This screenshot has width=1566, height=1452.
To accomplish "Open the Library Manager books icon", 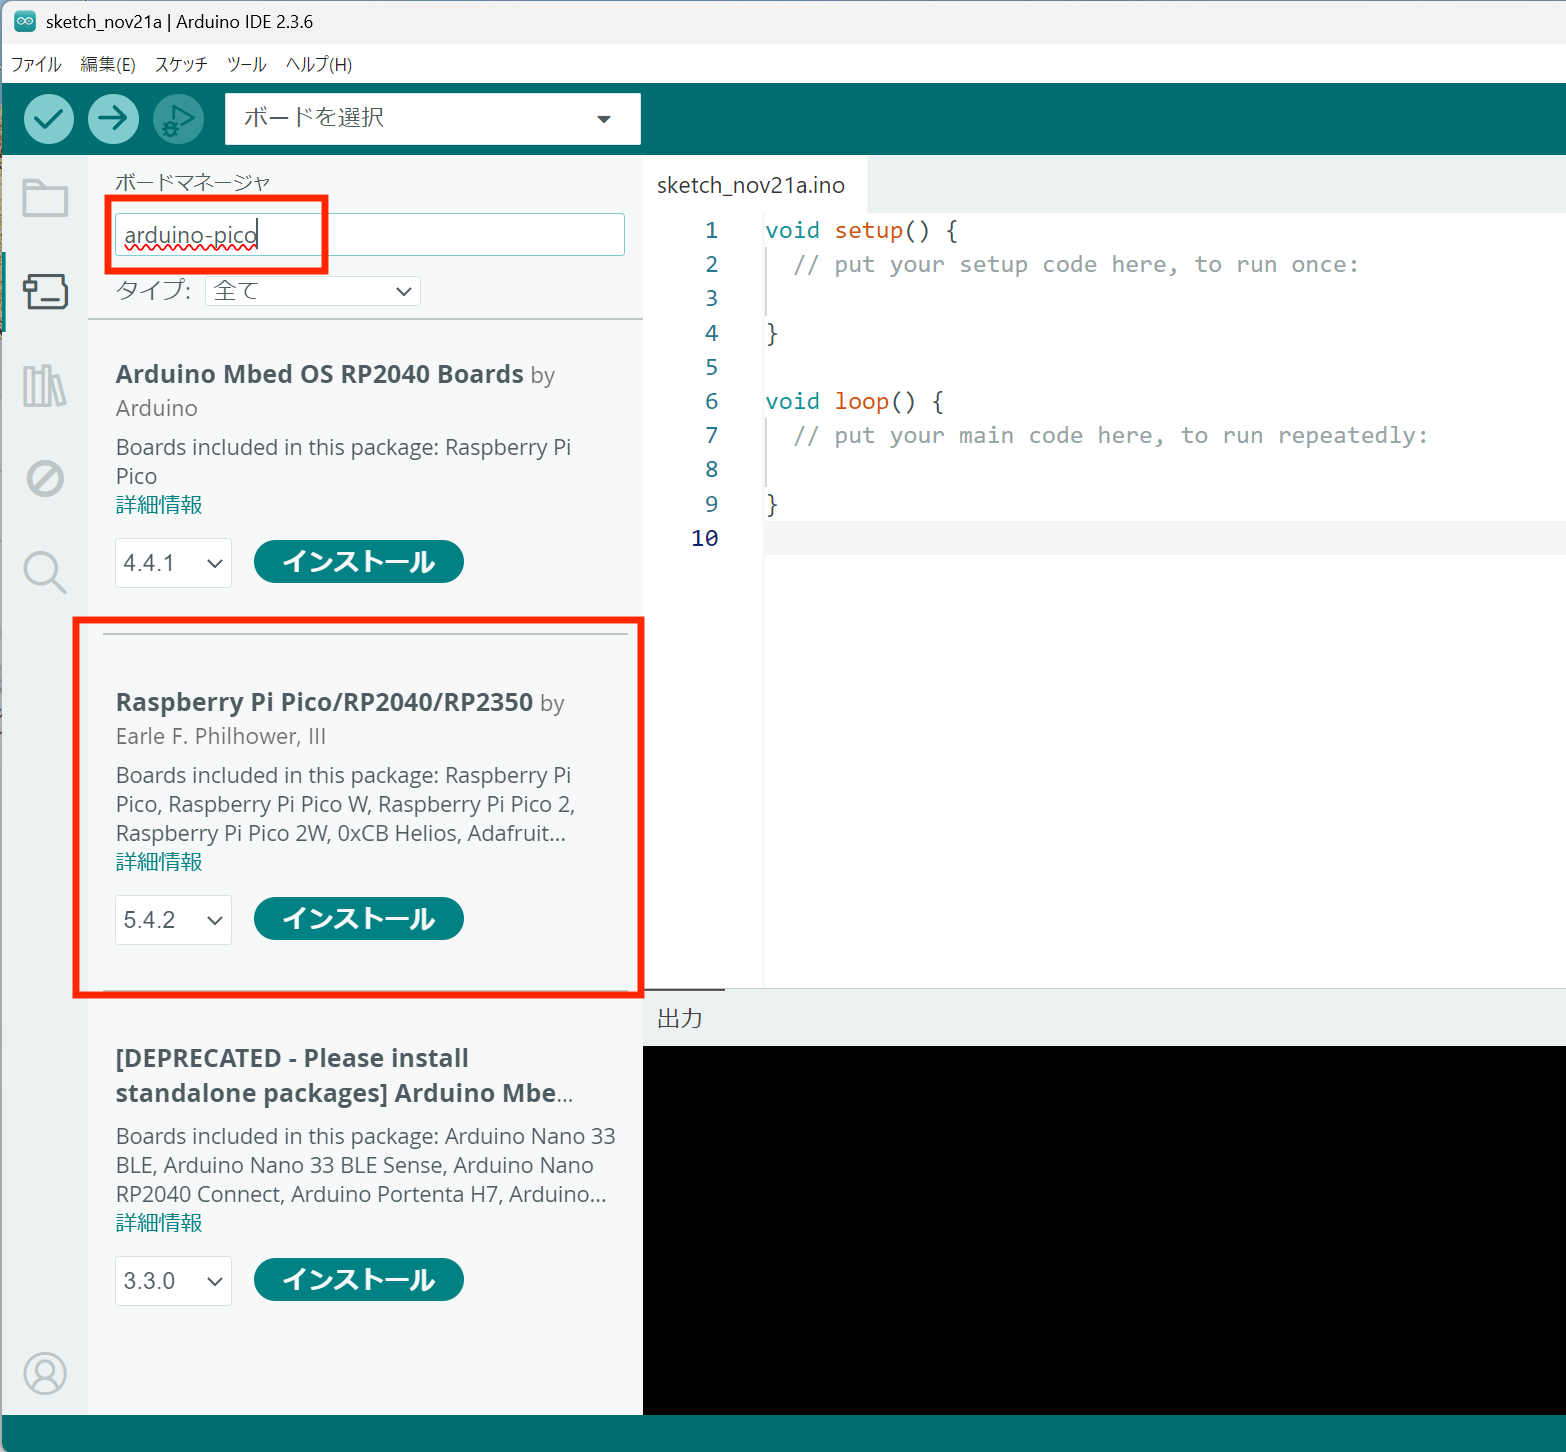I will [45, 385].
